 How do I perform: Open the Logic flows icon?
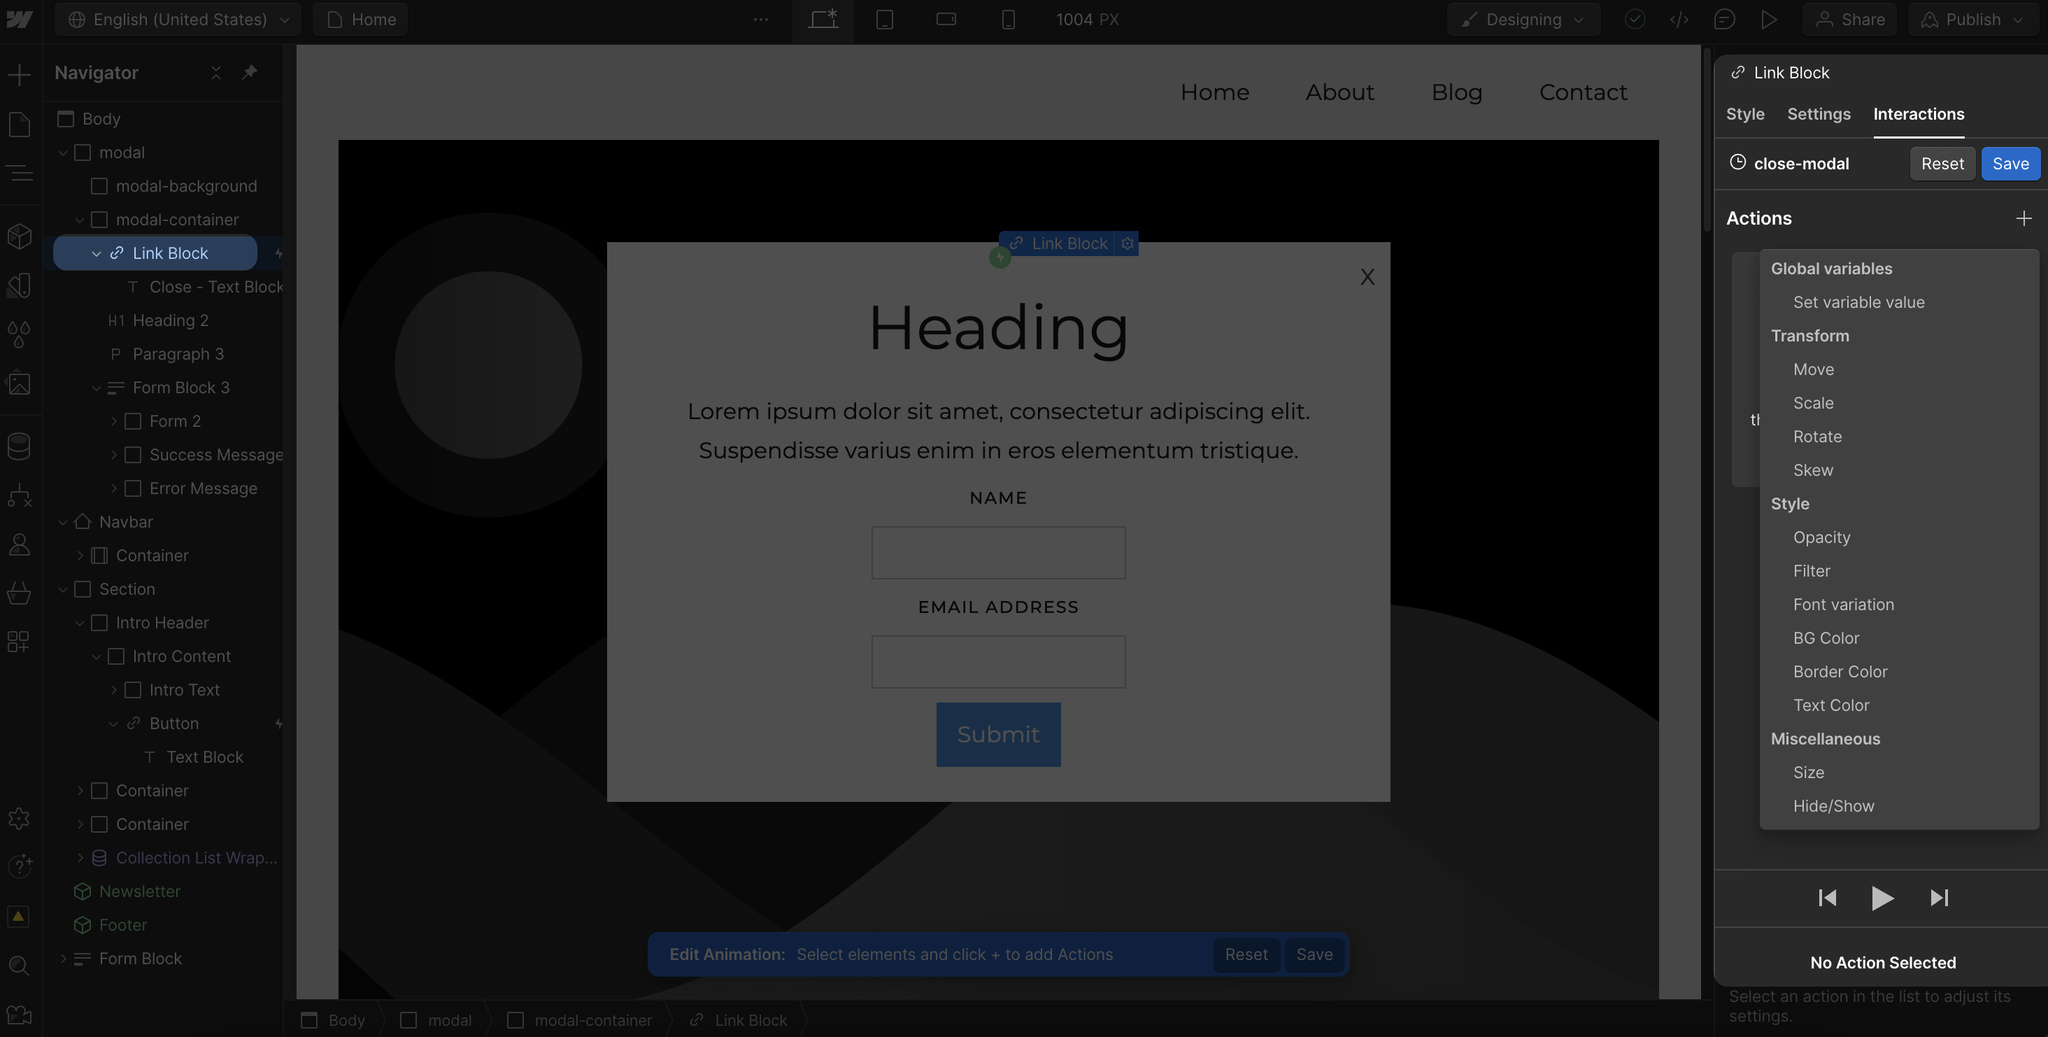(19, 495)
